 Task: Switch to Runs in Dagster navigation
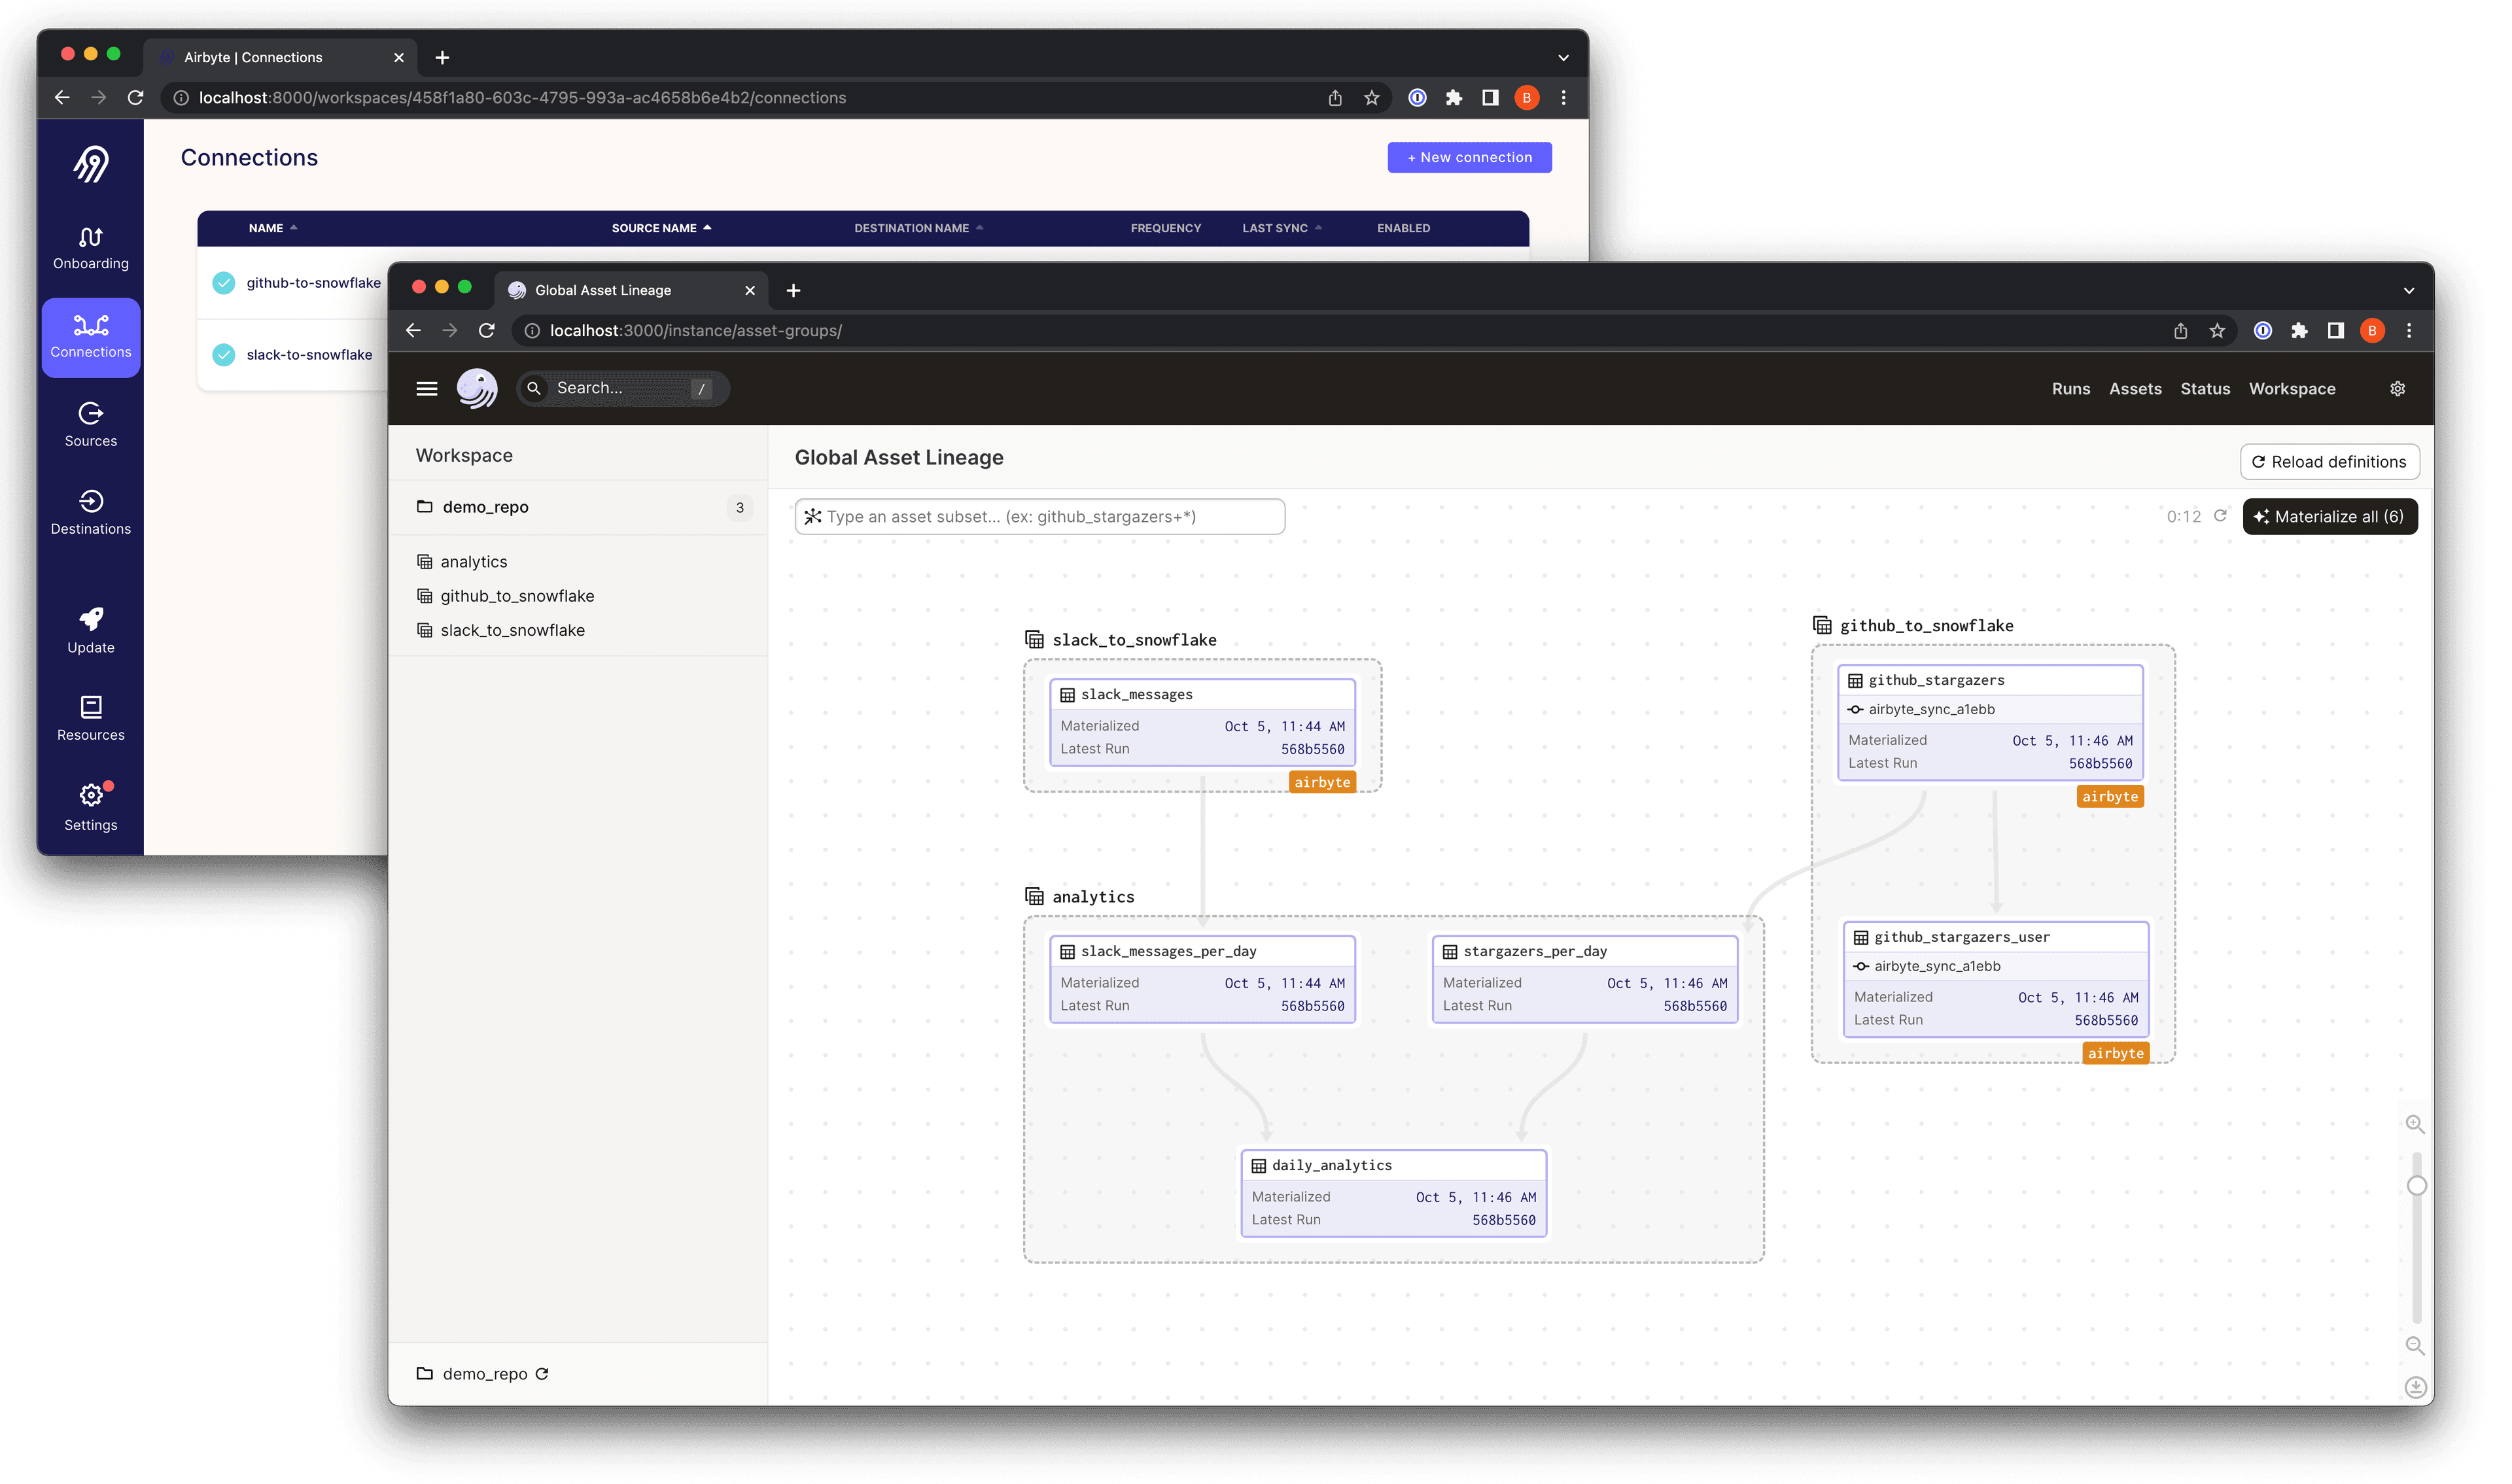pyautogui.click(x=2070, y=388)
